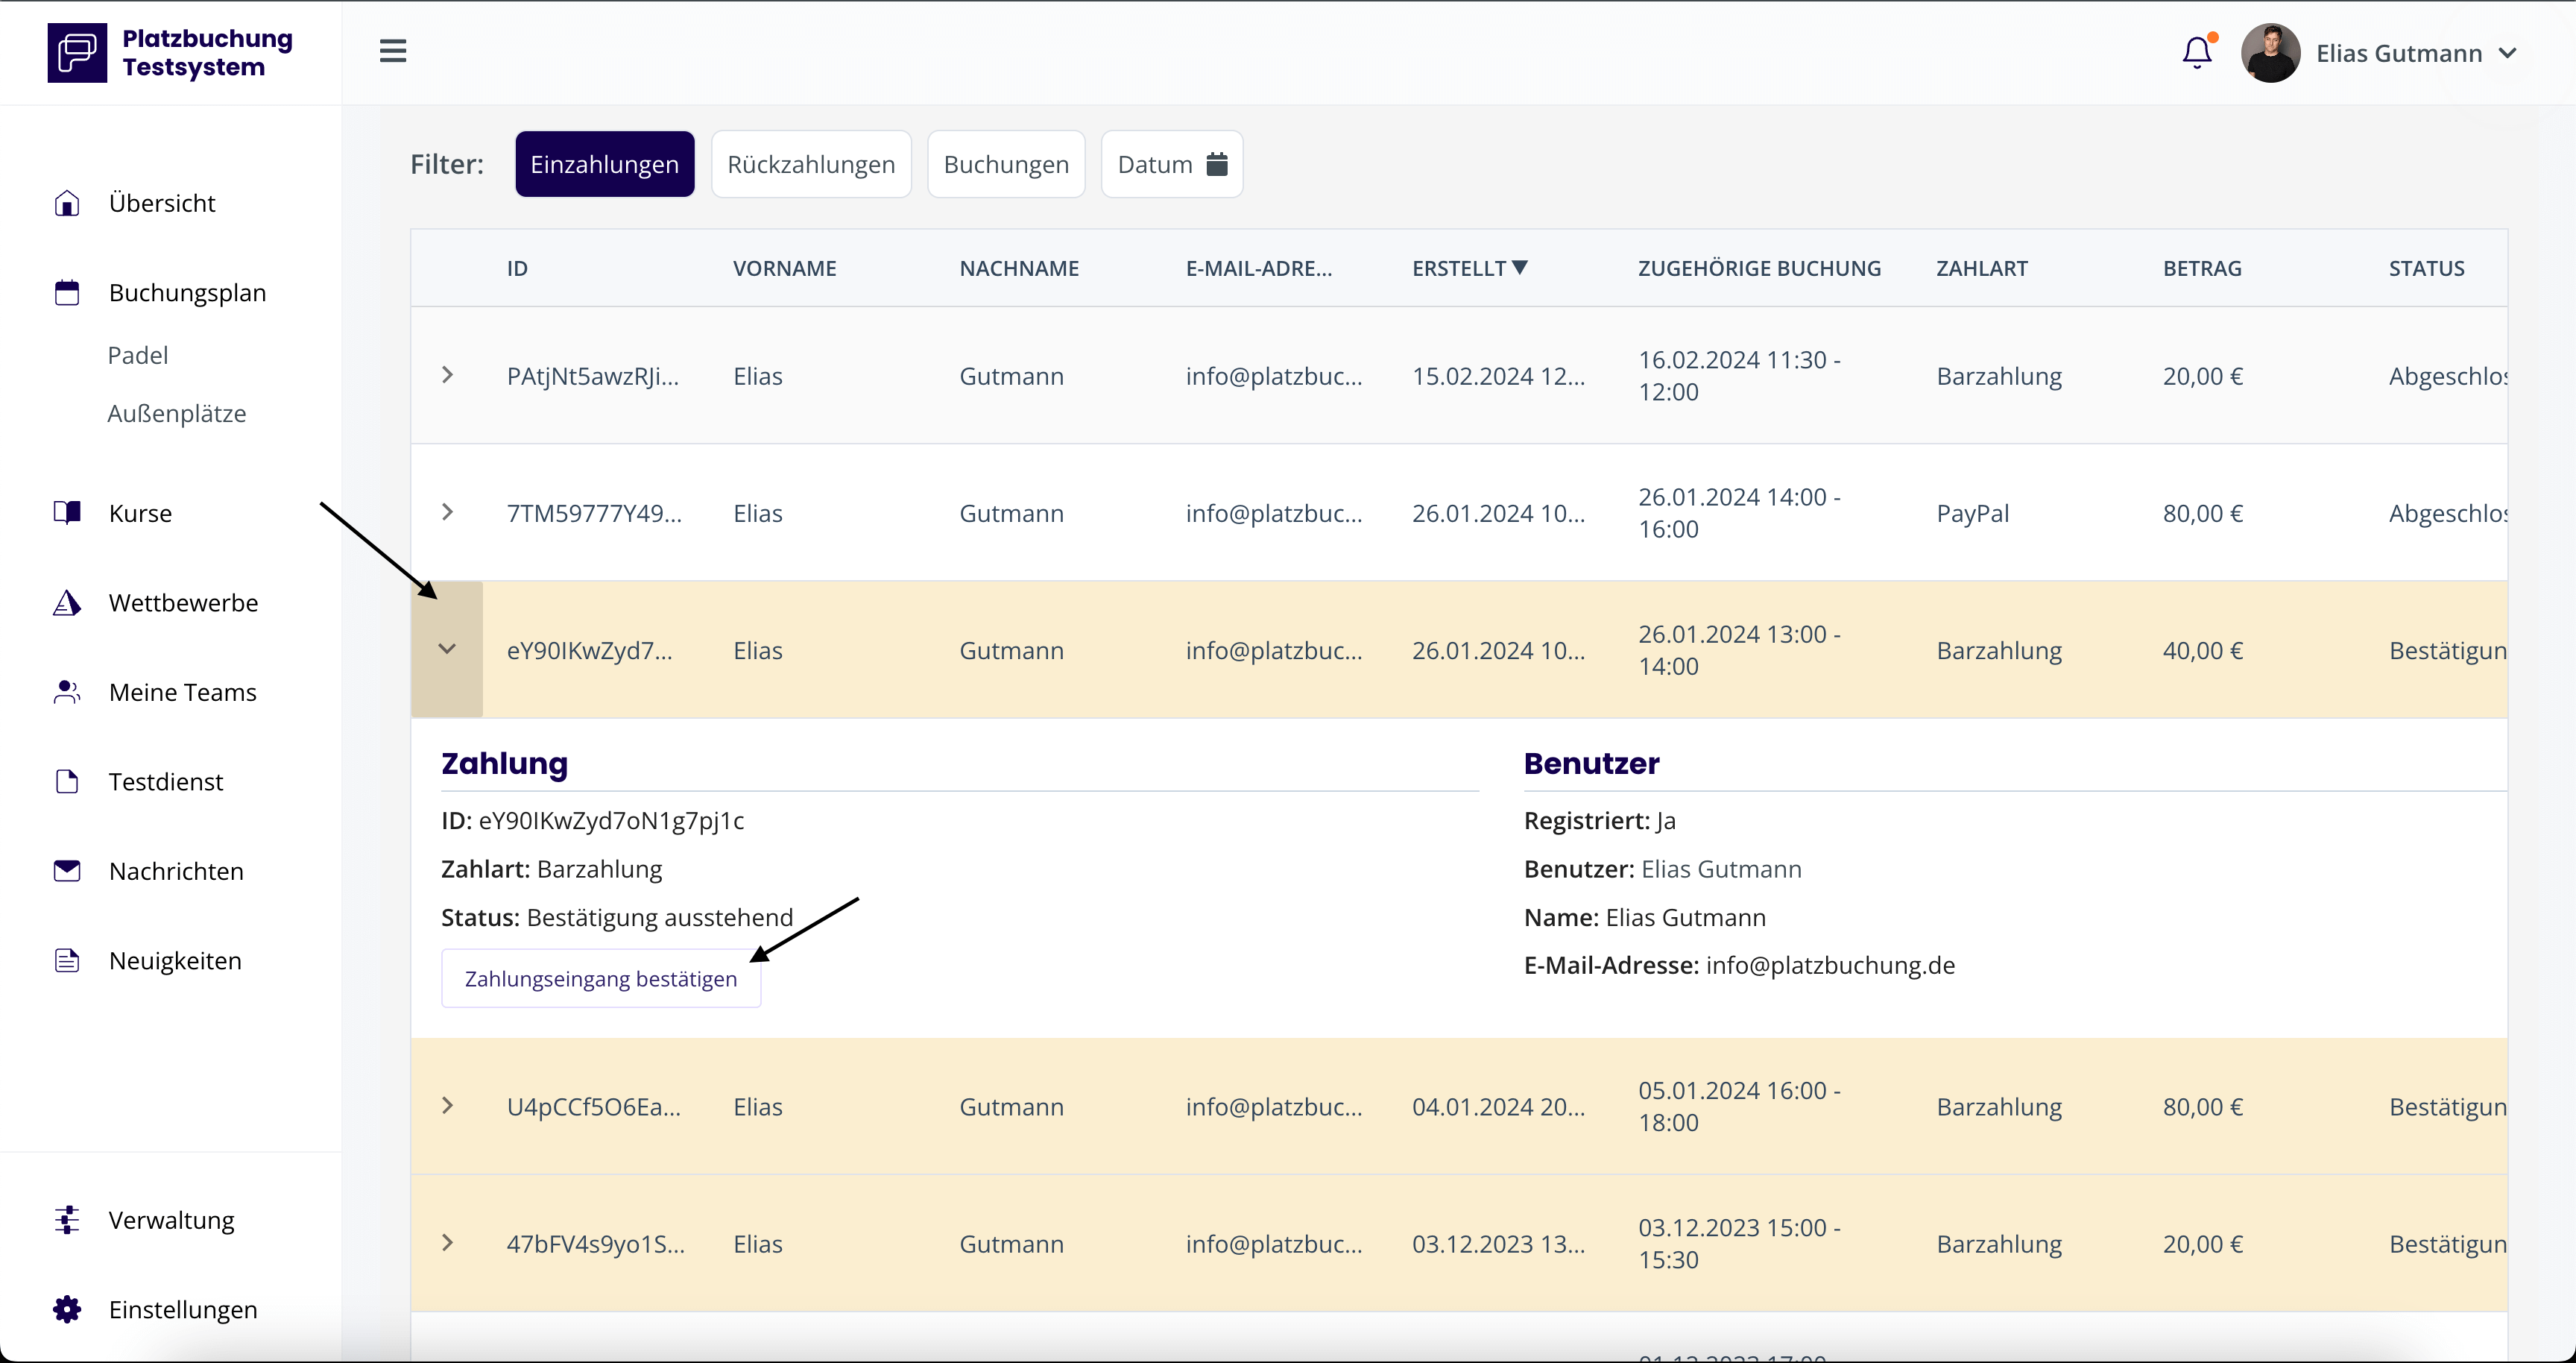The height and width of the screenshot is (1363, 2576).
Task: Select the Außenplätze sub-item
Action: (177, 413)
